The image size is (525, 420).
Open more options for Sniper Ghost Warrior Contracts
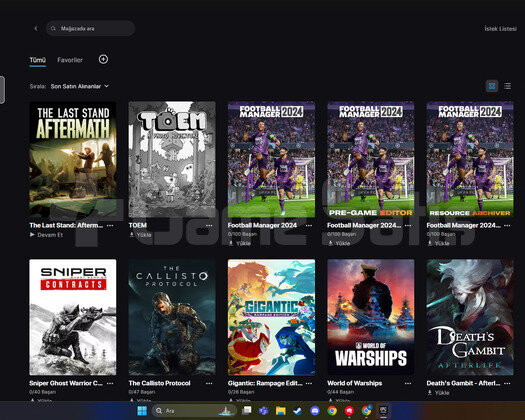110,383
